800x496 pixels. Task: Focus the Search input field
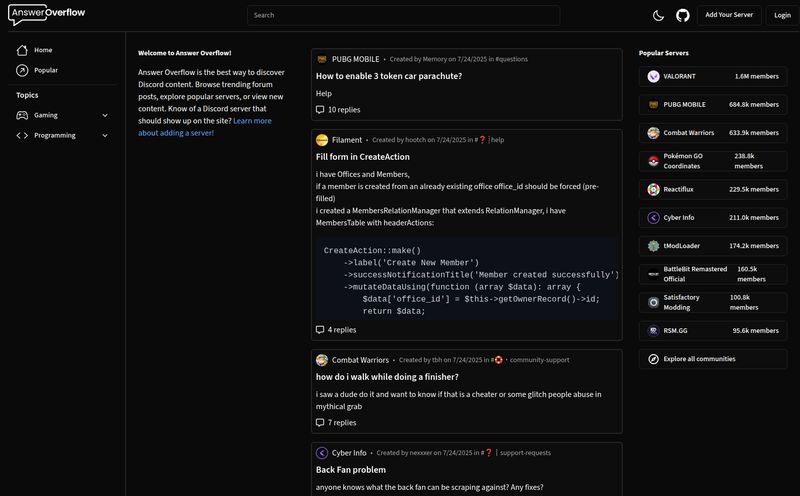click(x=403, y=15)
